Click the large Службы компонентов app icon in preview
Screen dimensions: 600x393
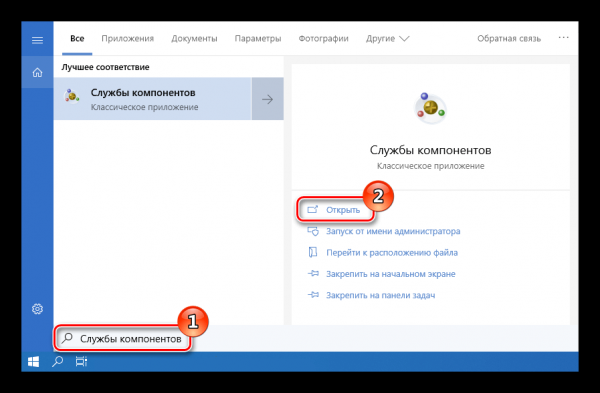pyautogui.click(x=430, y=108)
